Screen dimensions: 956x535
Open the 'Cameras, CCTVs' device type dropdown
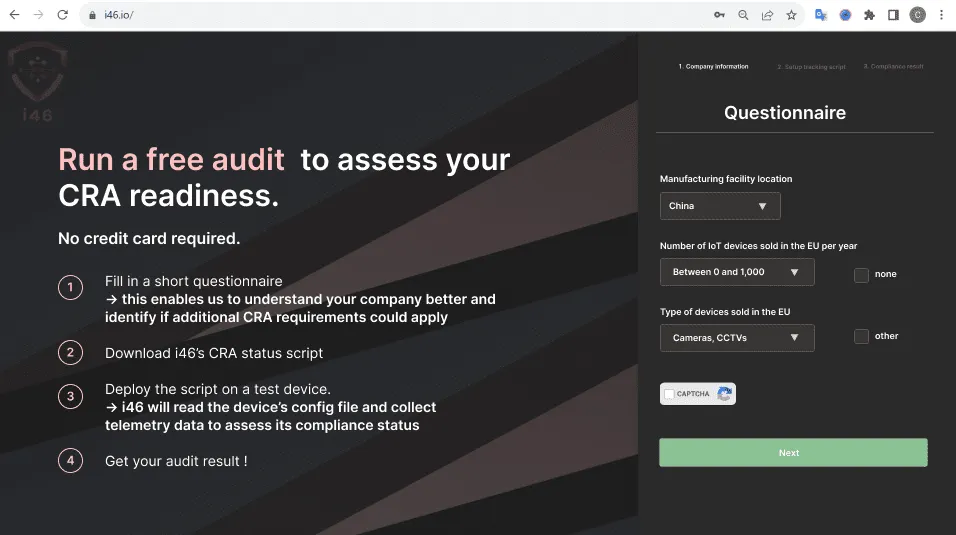737,338
